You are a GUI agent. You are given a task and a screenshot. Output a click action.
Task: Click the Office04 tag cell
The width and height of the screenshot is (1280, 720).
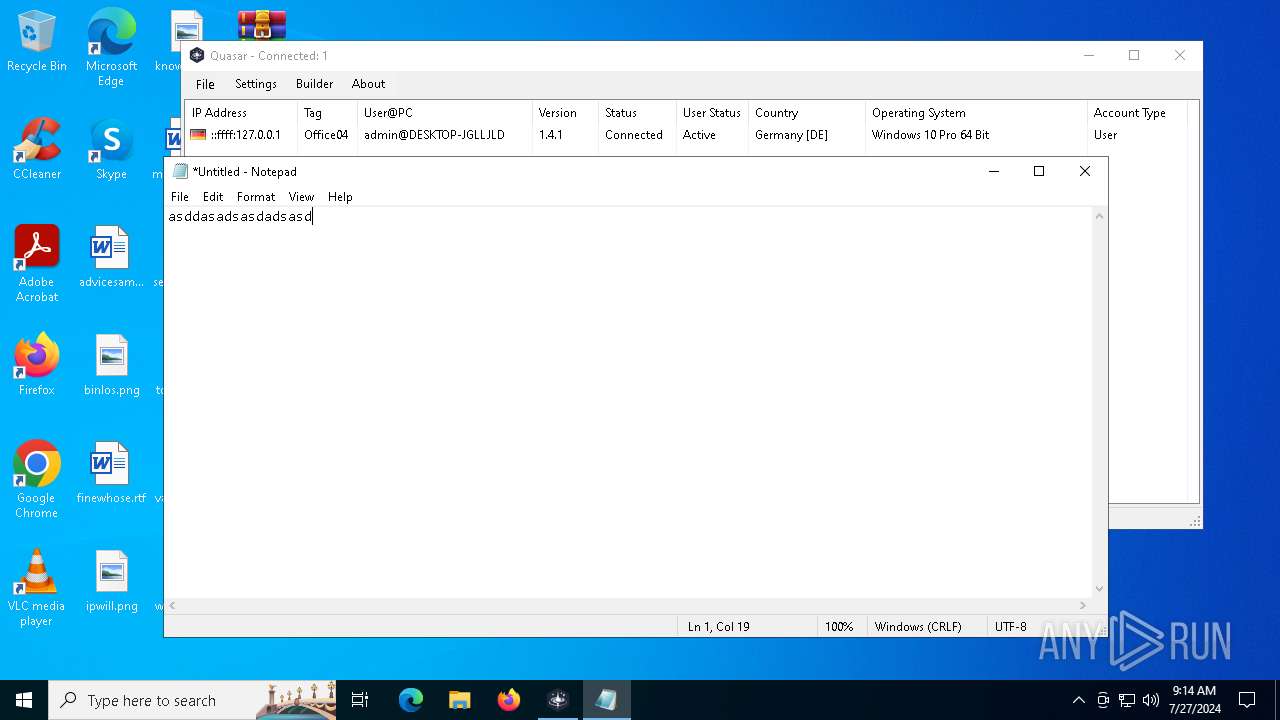click(326, 135)
